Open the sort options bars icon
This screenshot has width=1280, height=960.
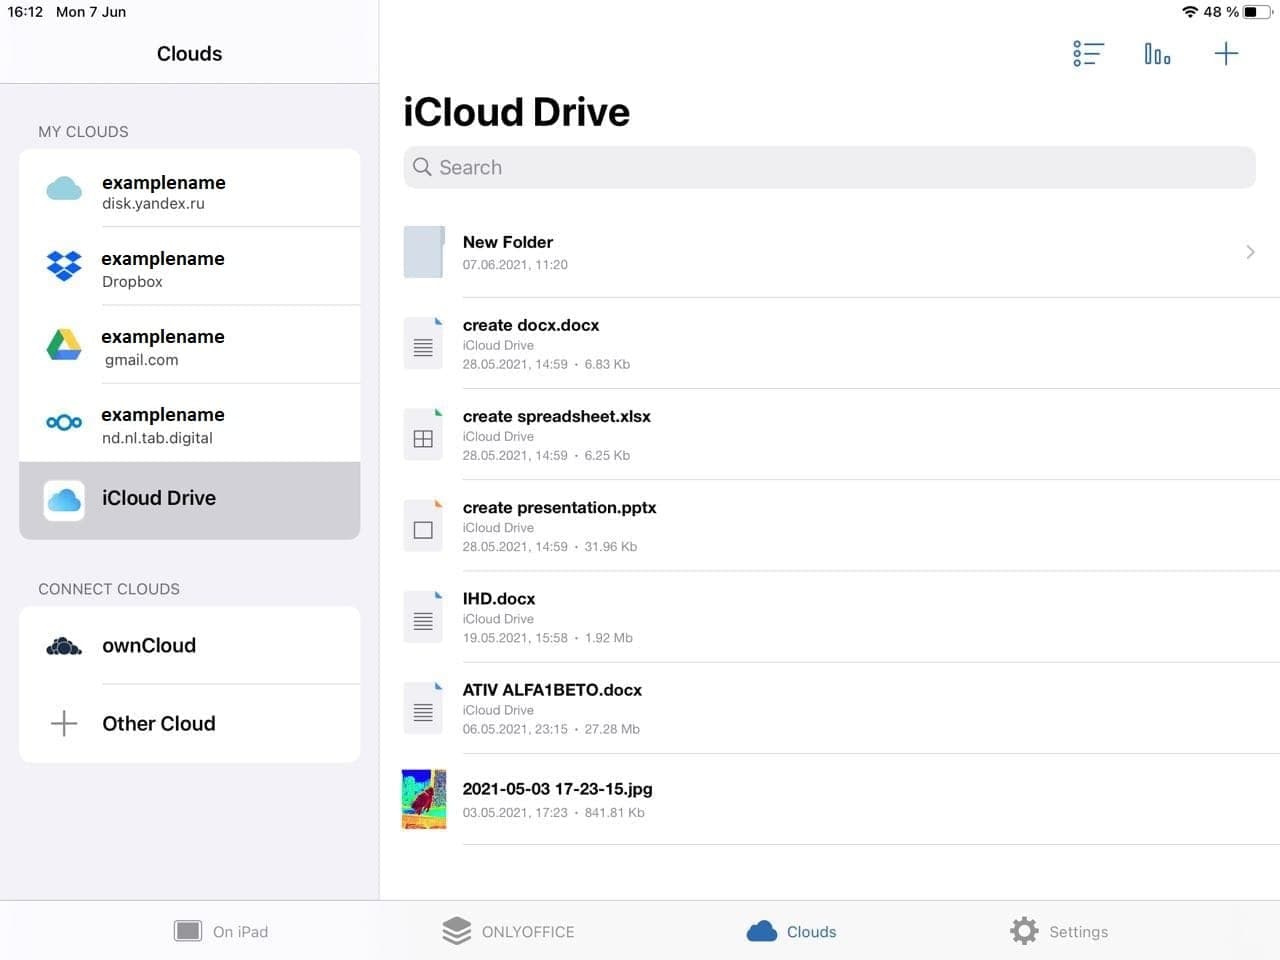pos(1157,54)
